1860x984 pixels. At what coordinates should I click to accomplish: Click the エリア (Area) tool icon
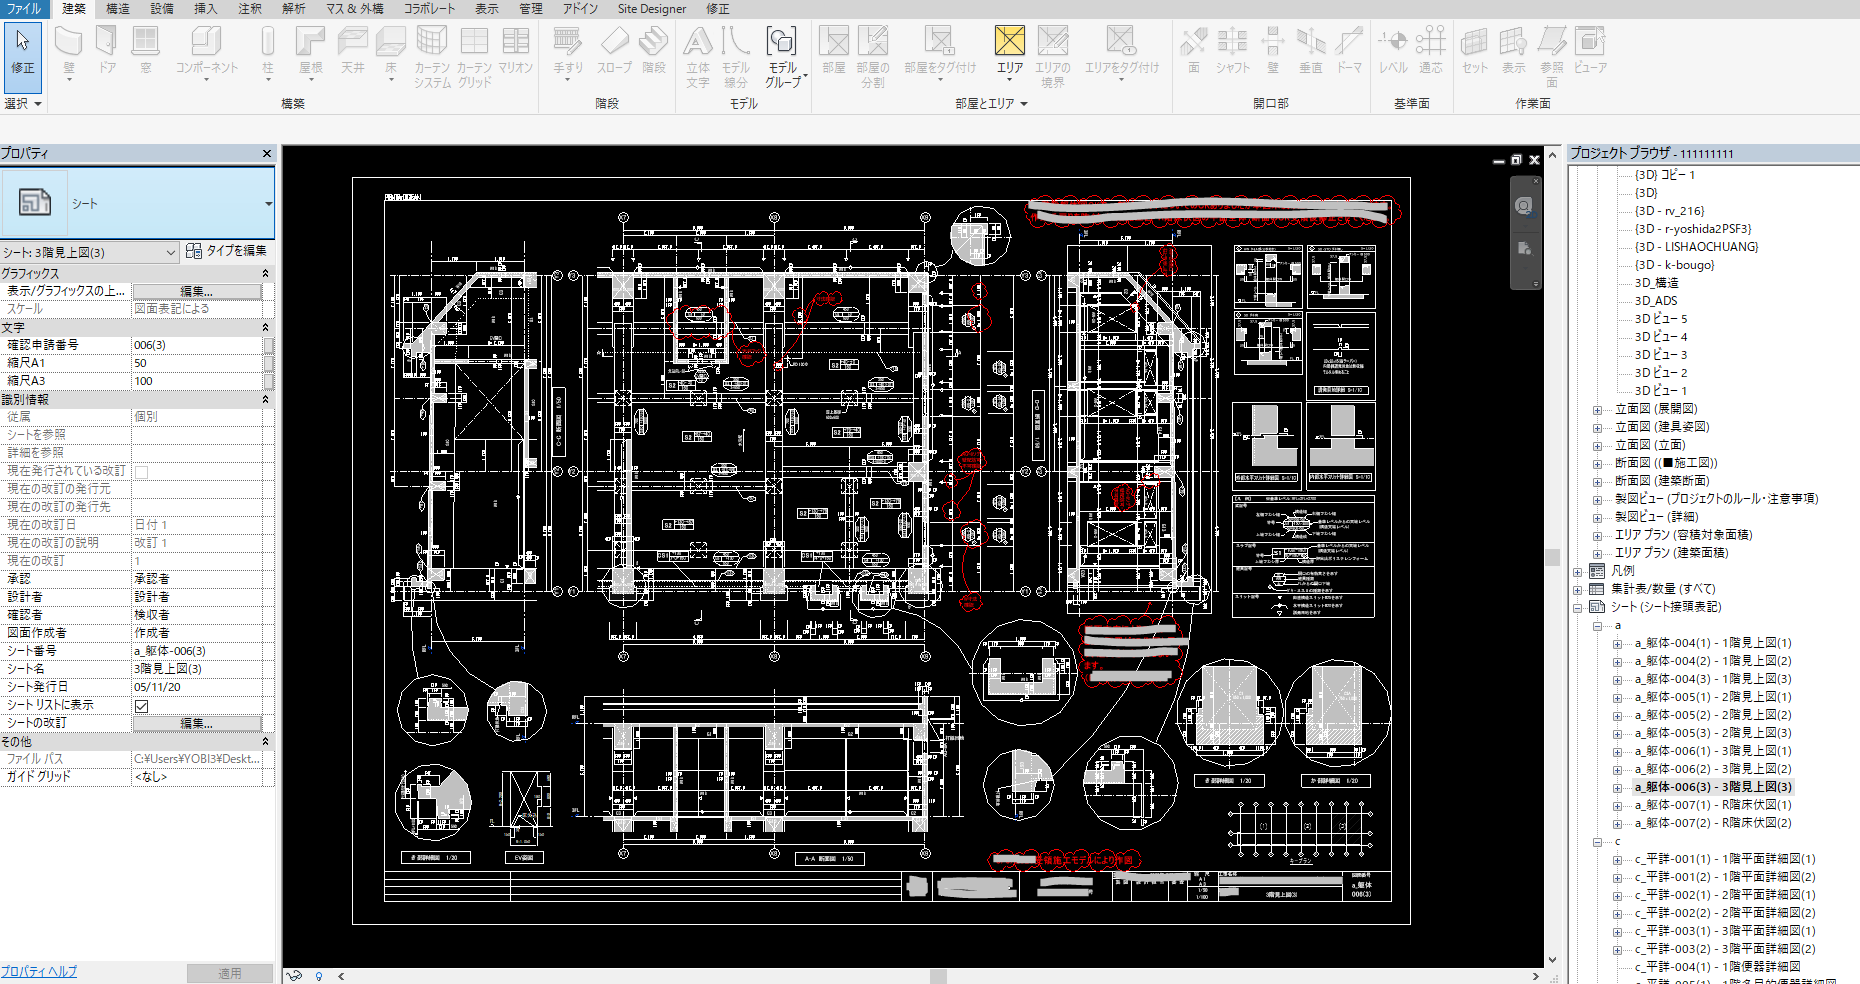pos(1009,42)
